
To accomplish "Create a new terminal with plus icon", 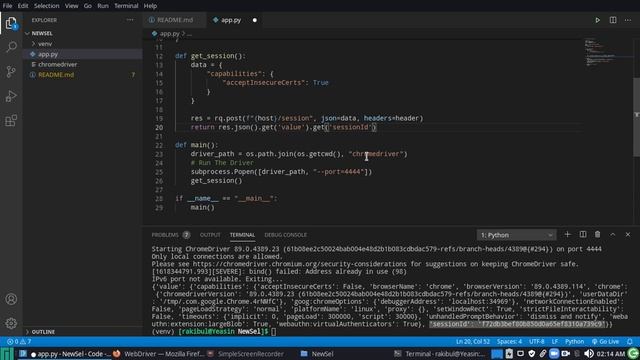I will click(x=567, y=235).
